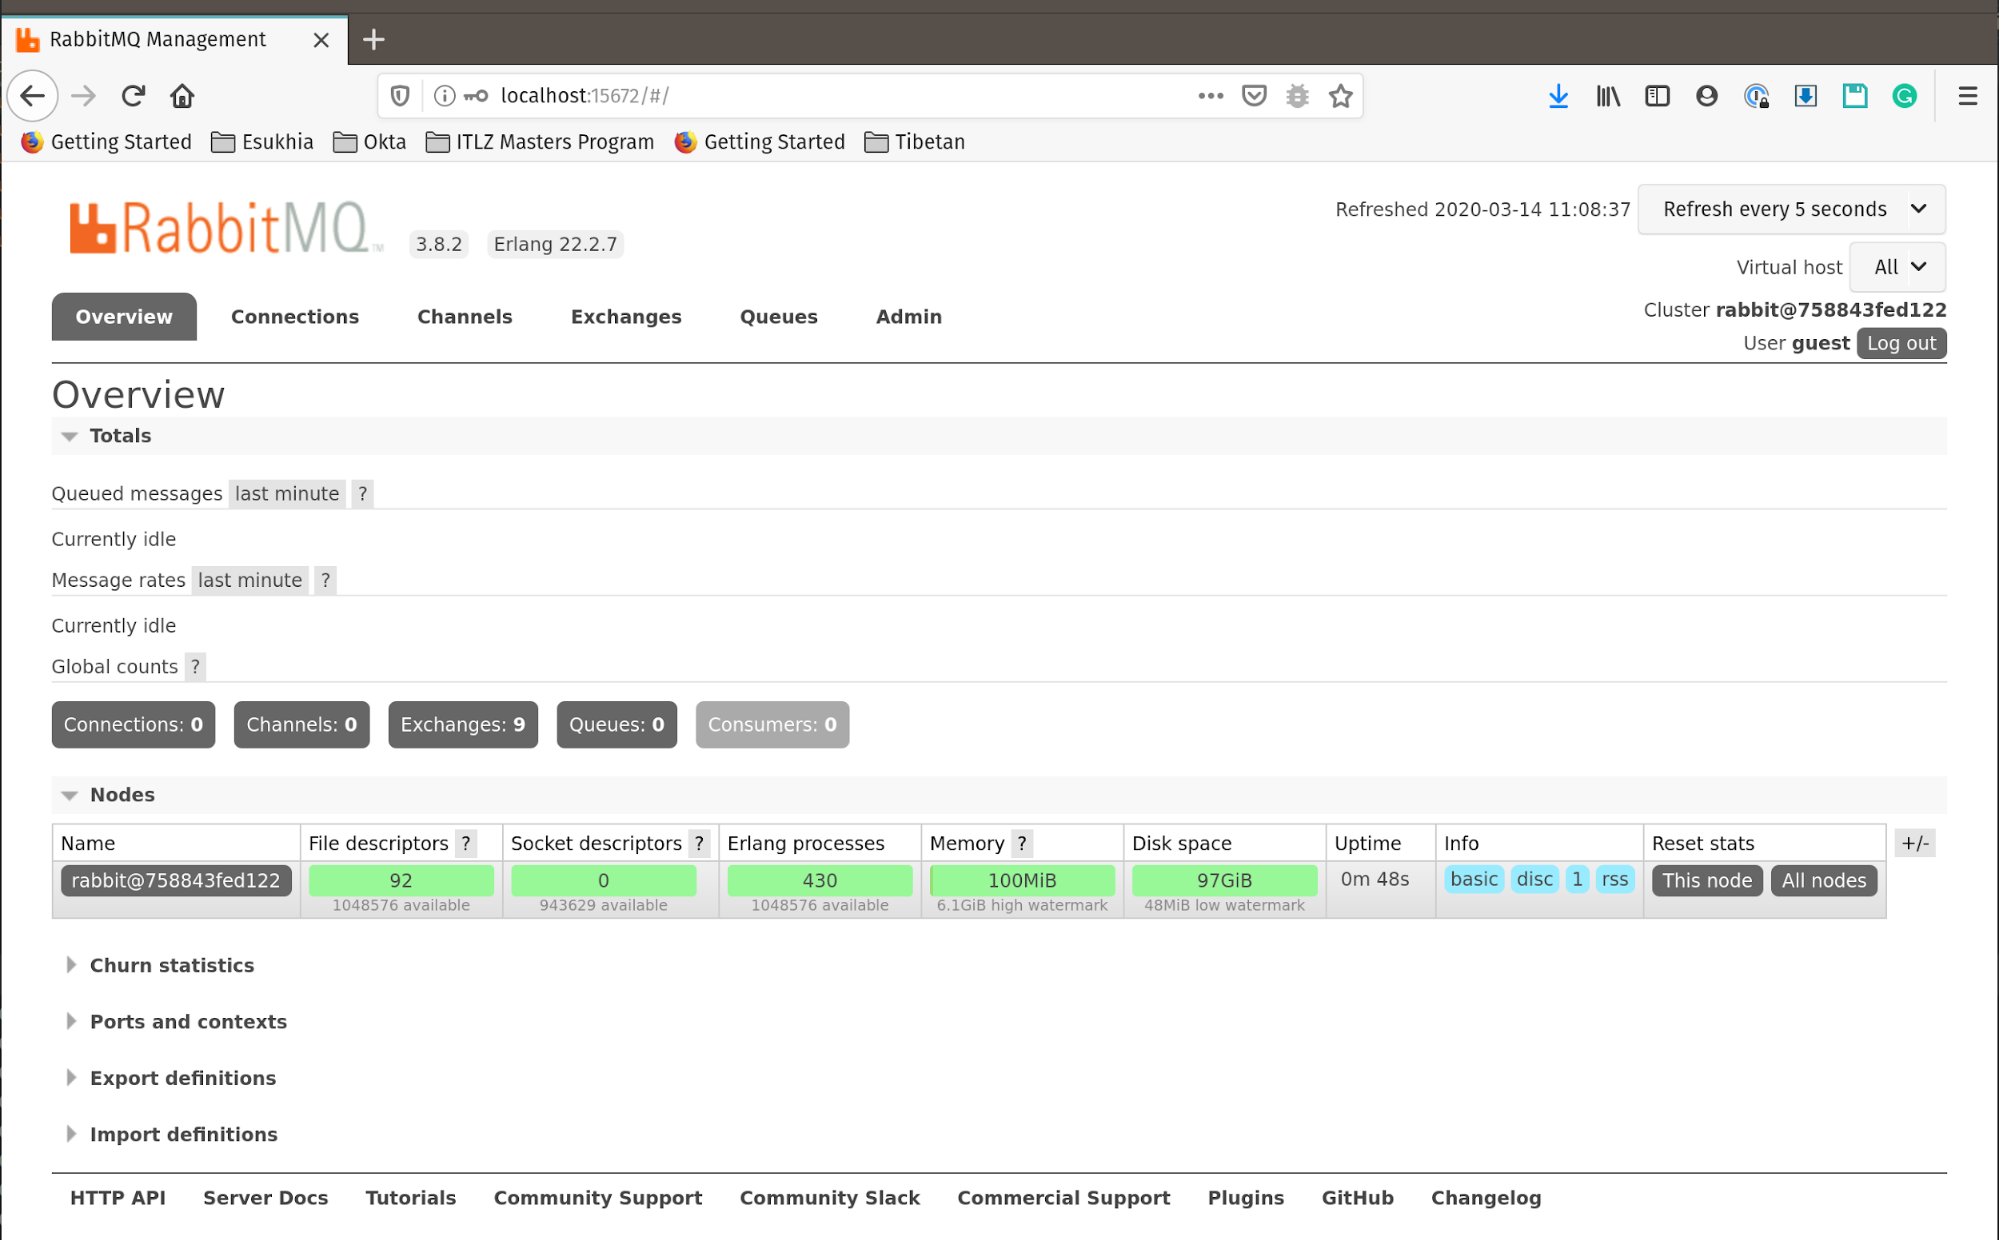
Task: Switch to the Queues tab
Action: click(x=778, y=316)
